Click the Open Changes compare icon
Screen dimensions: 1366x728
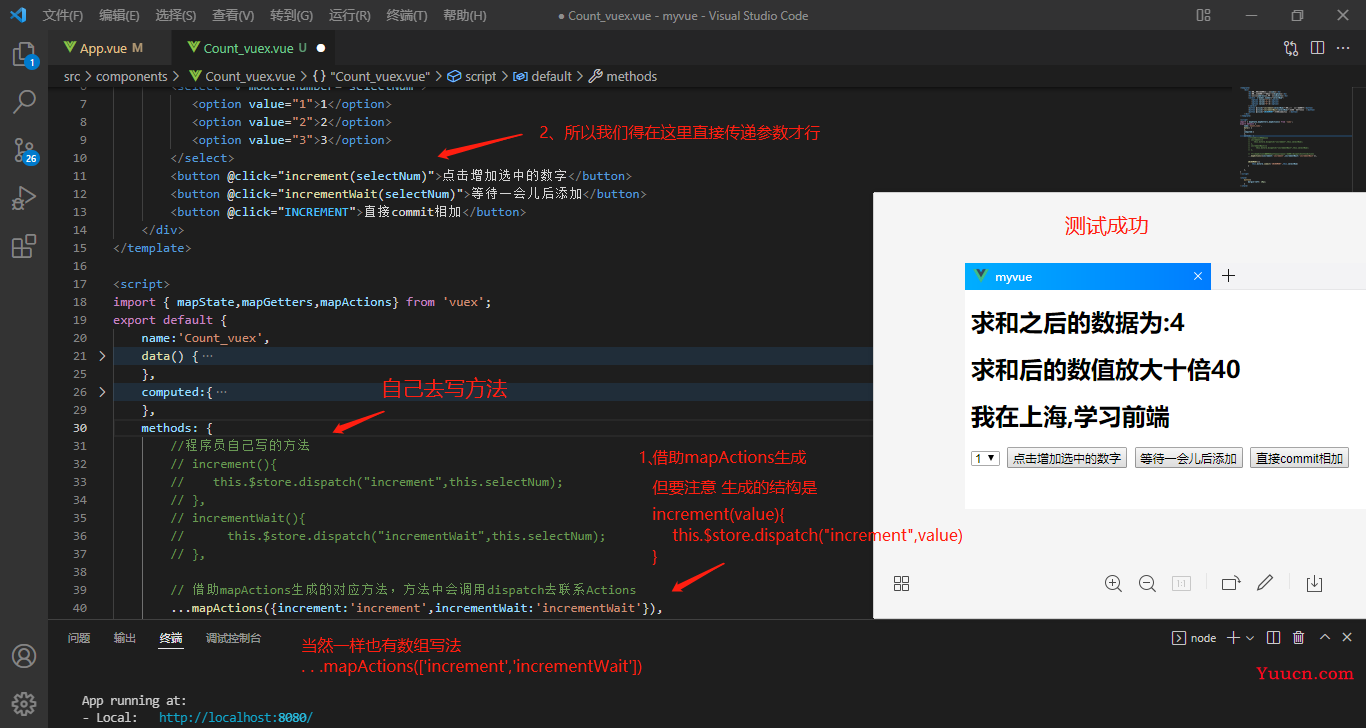tap(1291, 47)
